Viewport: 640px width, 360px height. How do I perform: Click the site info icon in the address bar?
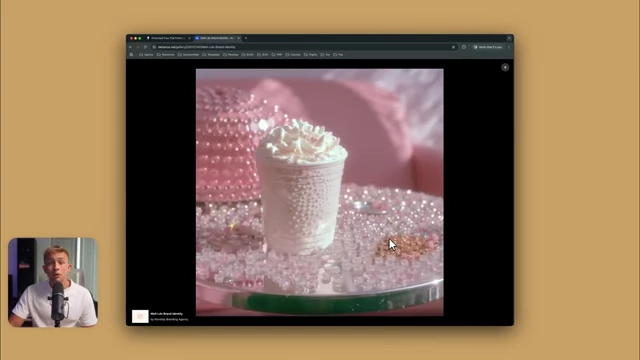pos(154,47)
